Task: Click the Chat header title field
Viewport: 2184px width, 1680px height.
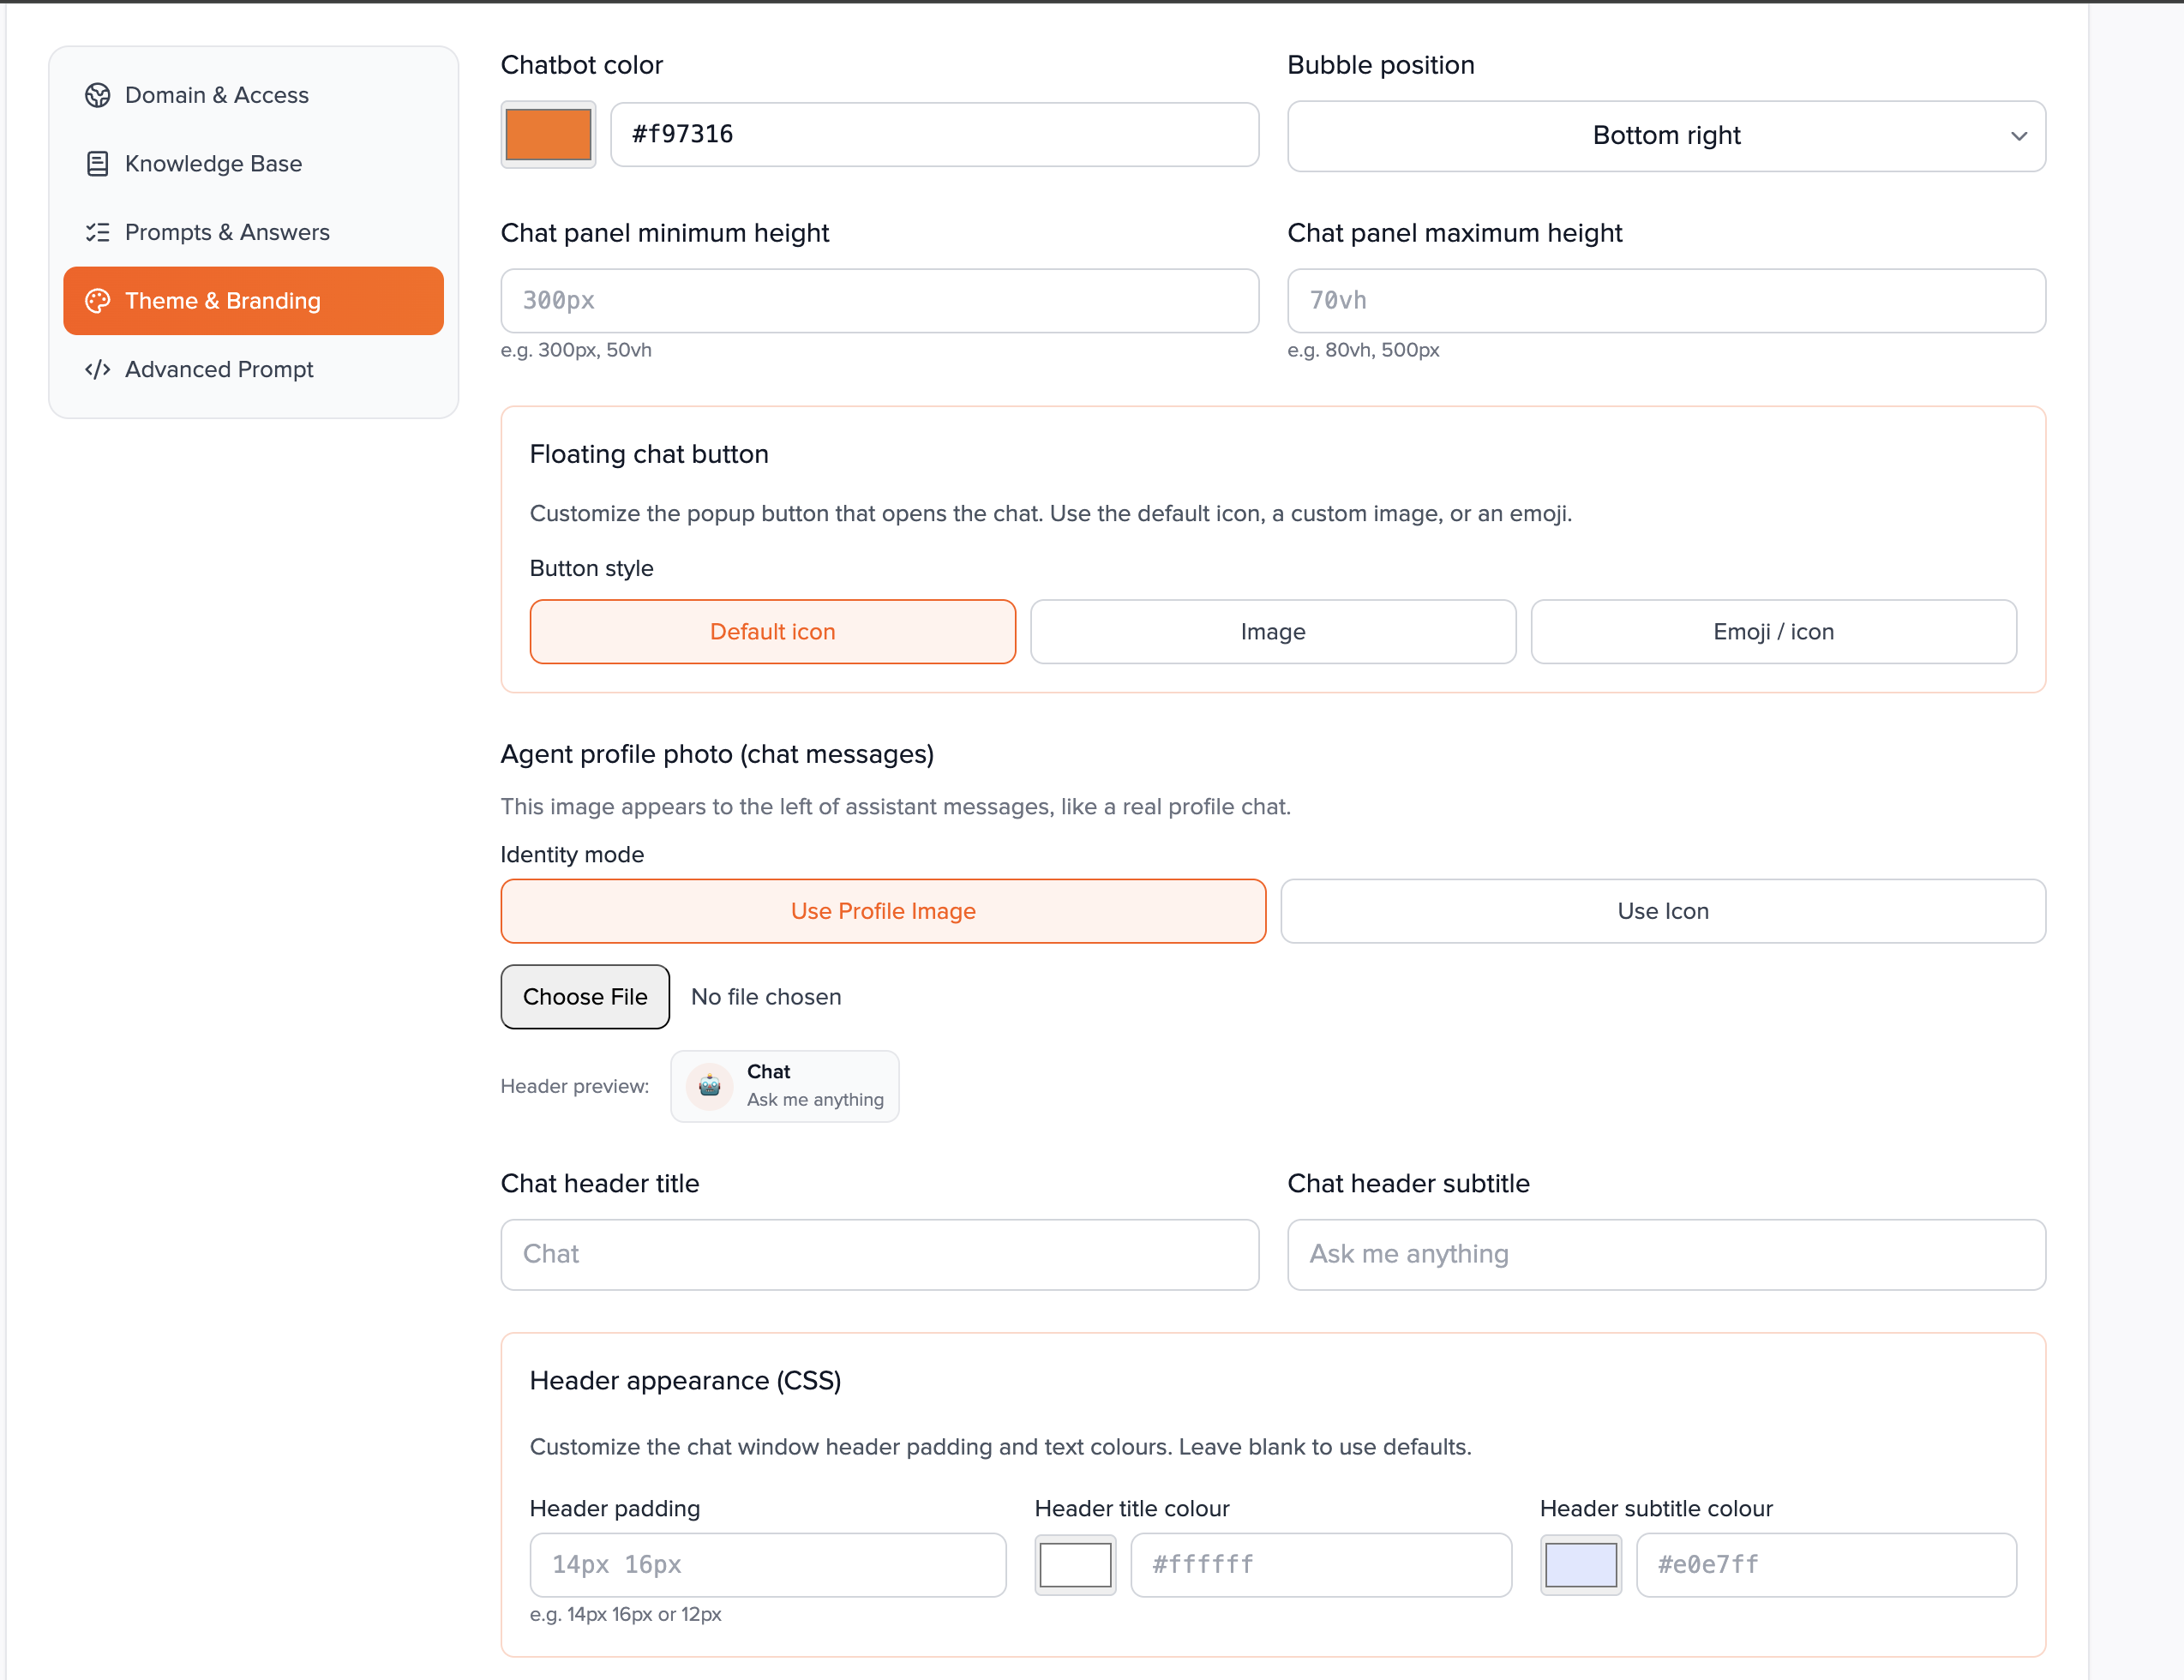Action: (879, 1254)
